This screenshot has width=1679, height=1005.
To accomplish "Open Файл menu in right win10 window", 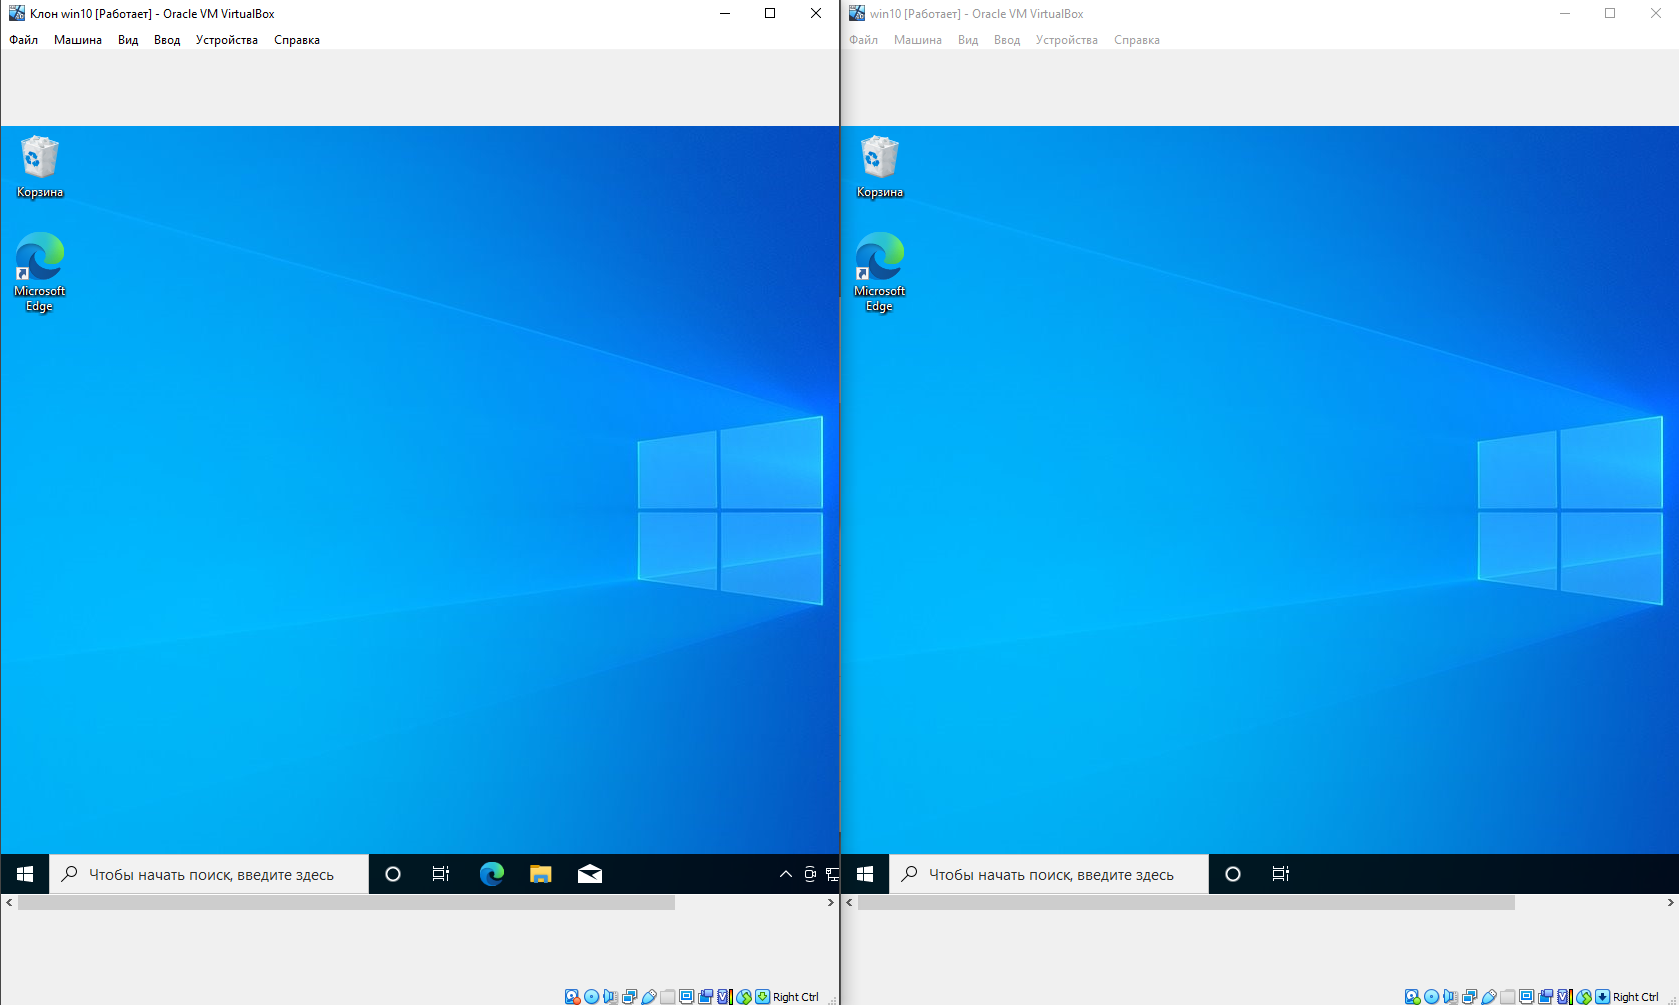I will pyautogui.click(x=864, y=40).
